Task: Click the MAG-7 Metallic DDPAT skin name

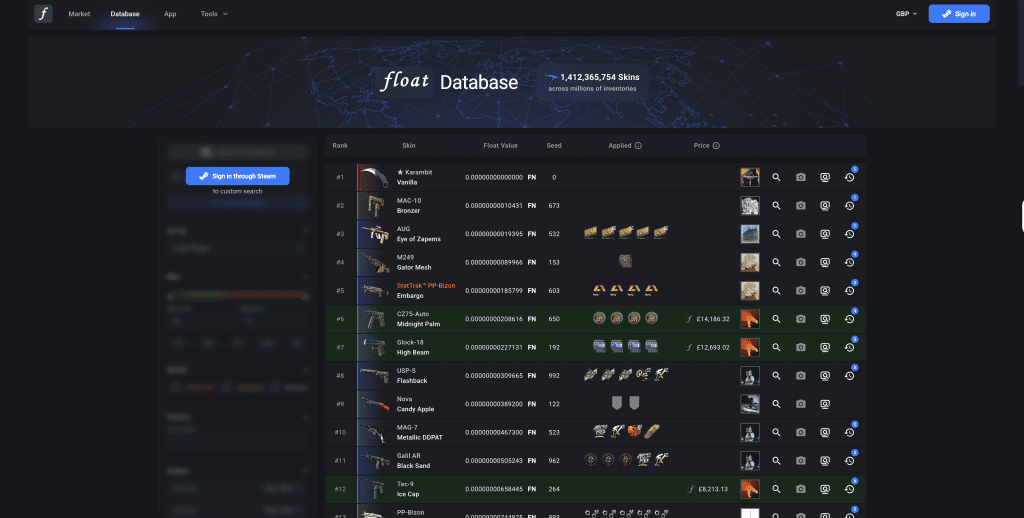Action: [x=419, y=437]
